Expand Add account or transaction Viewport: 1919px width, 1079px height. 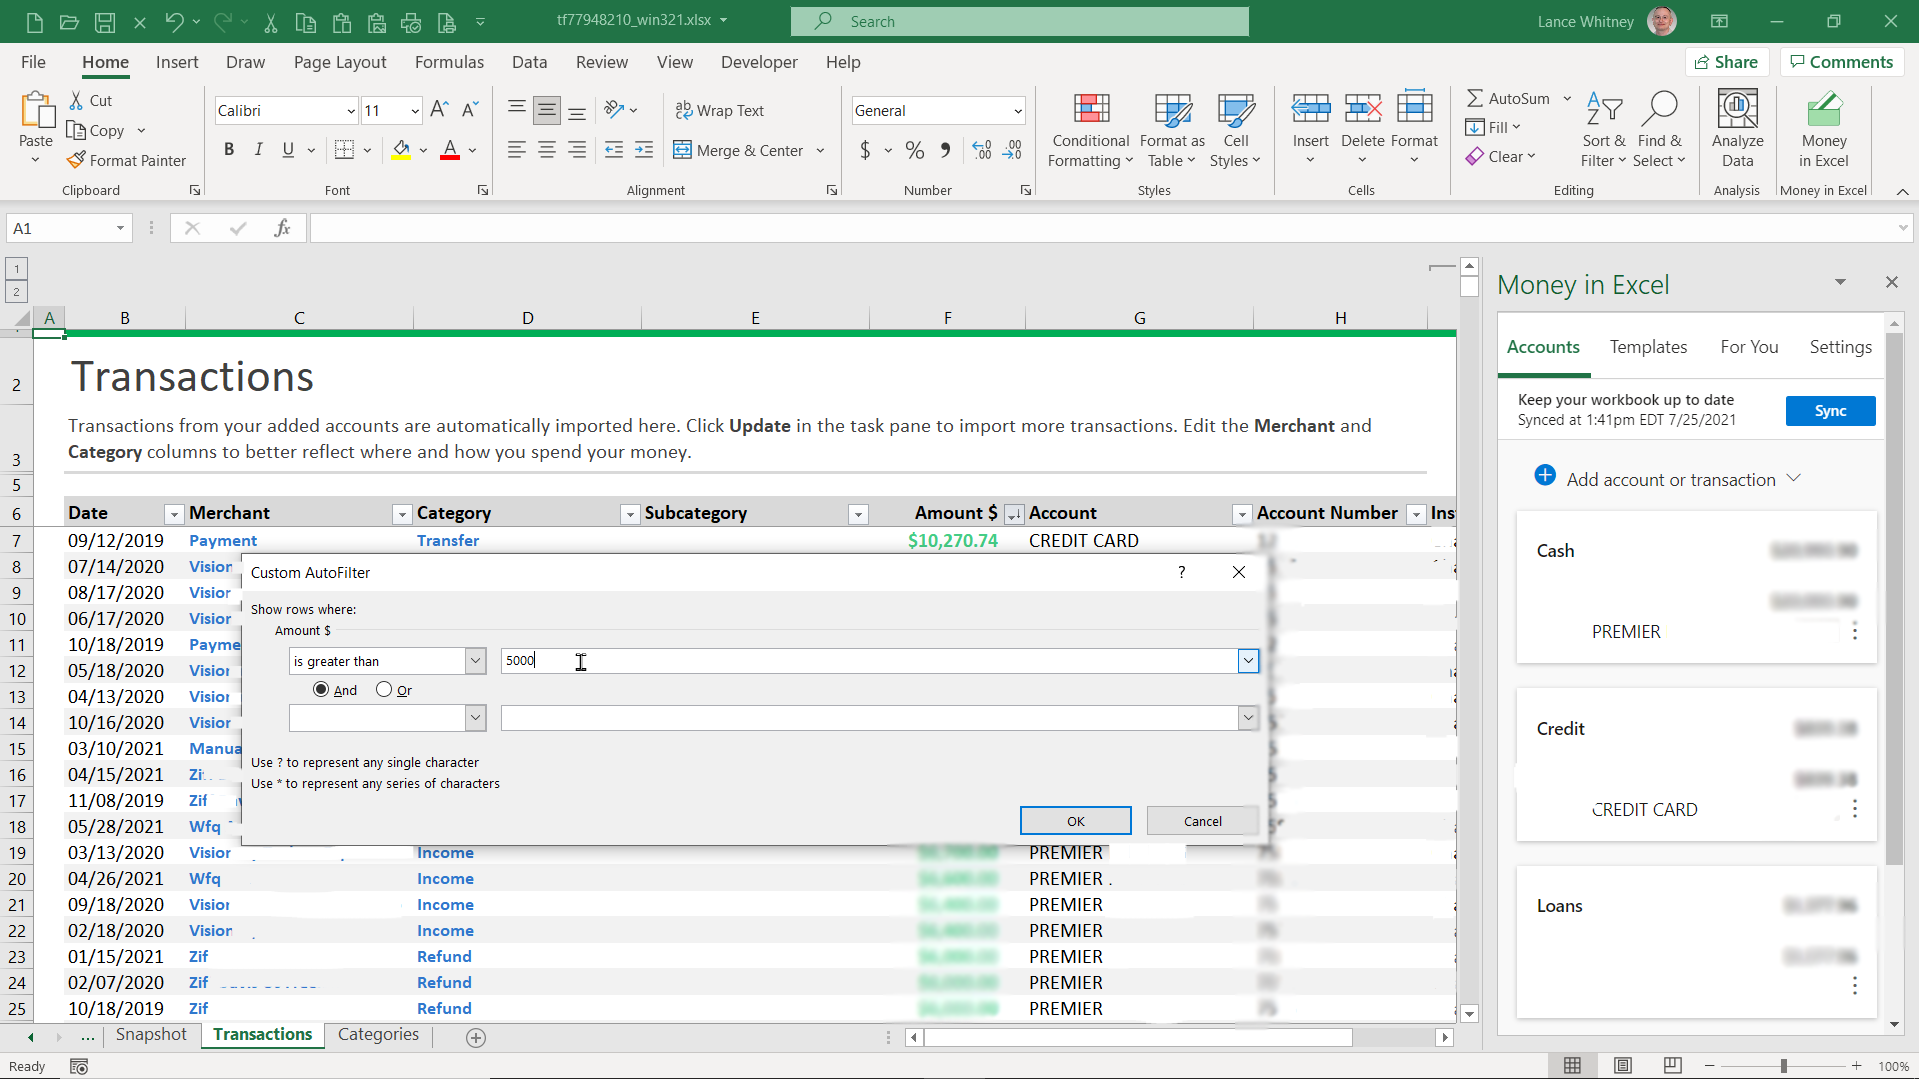click(1794, 478)
